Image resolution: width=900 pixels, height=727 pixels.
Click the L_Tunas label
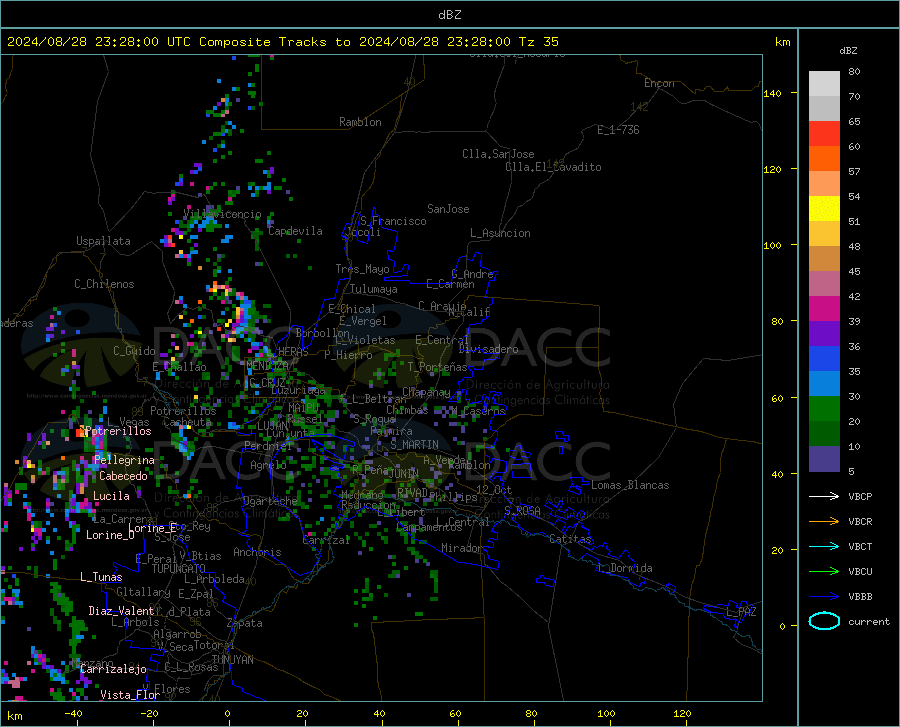[x=101, y=577]
